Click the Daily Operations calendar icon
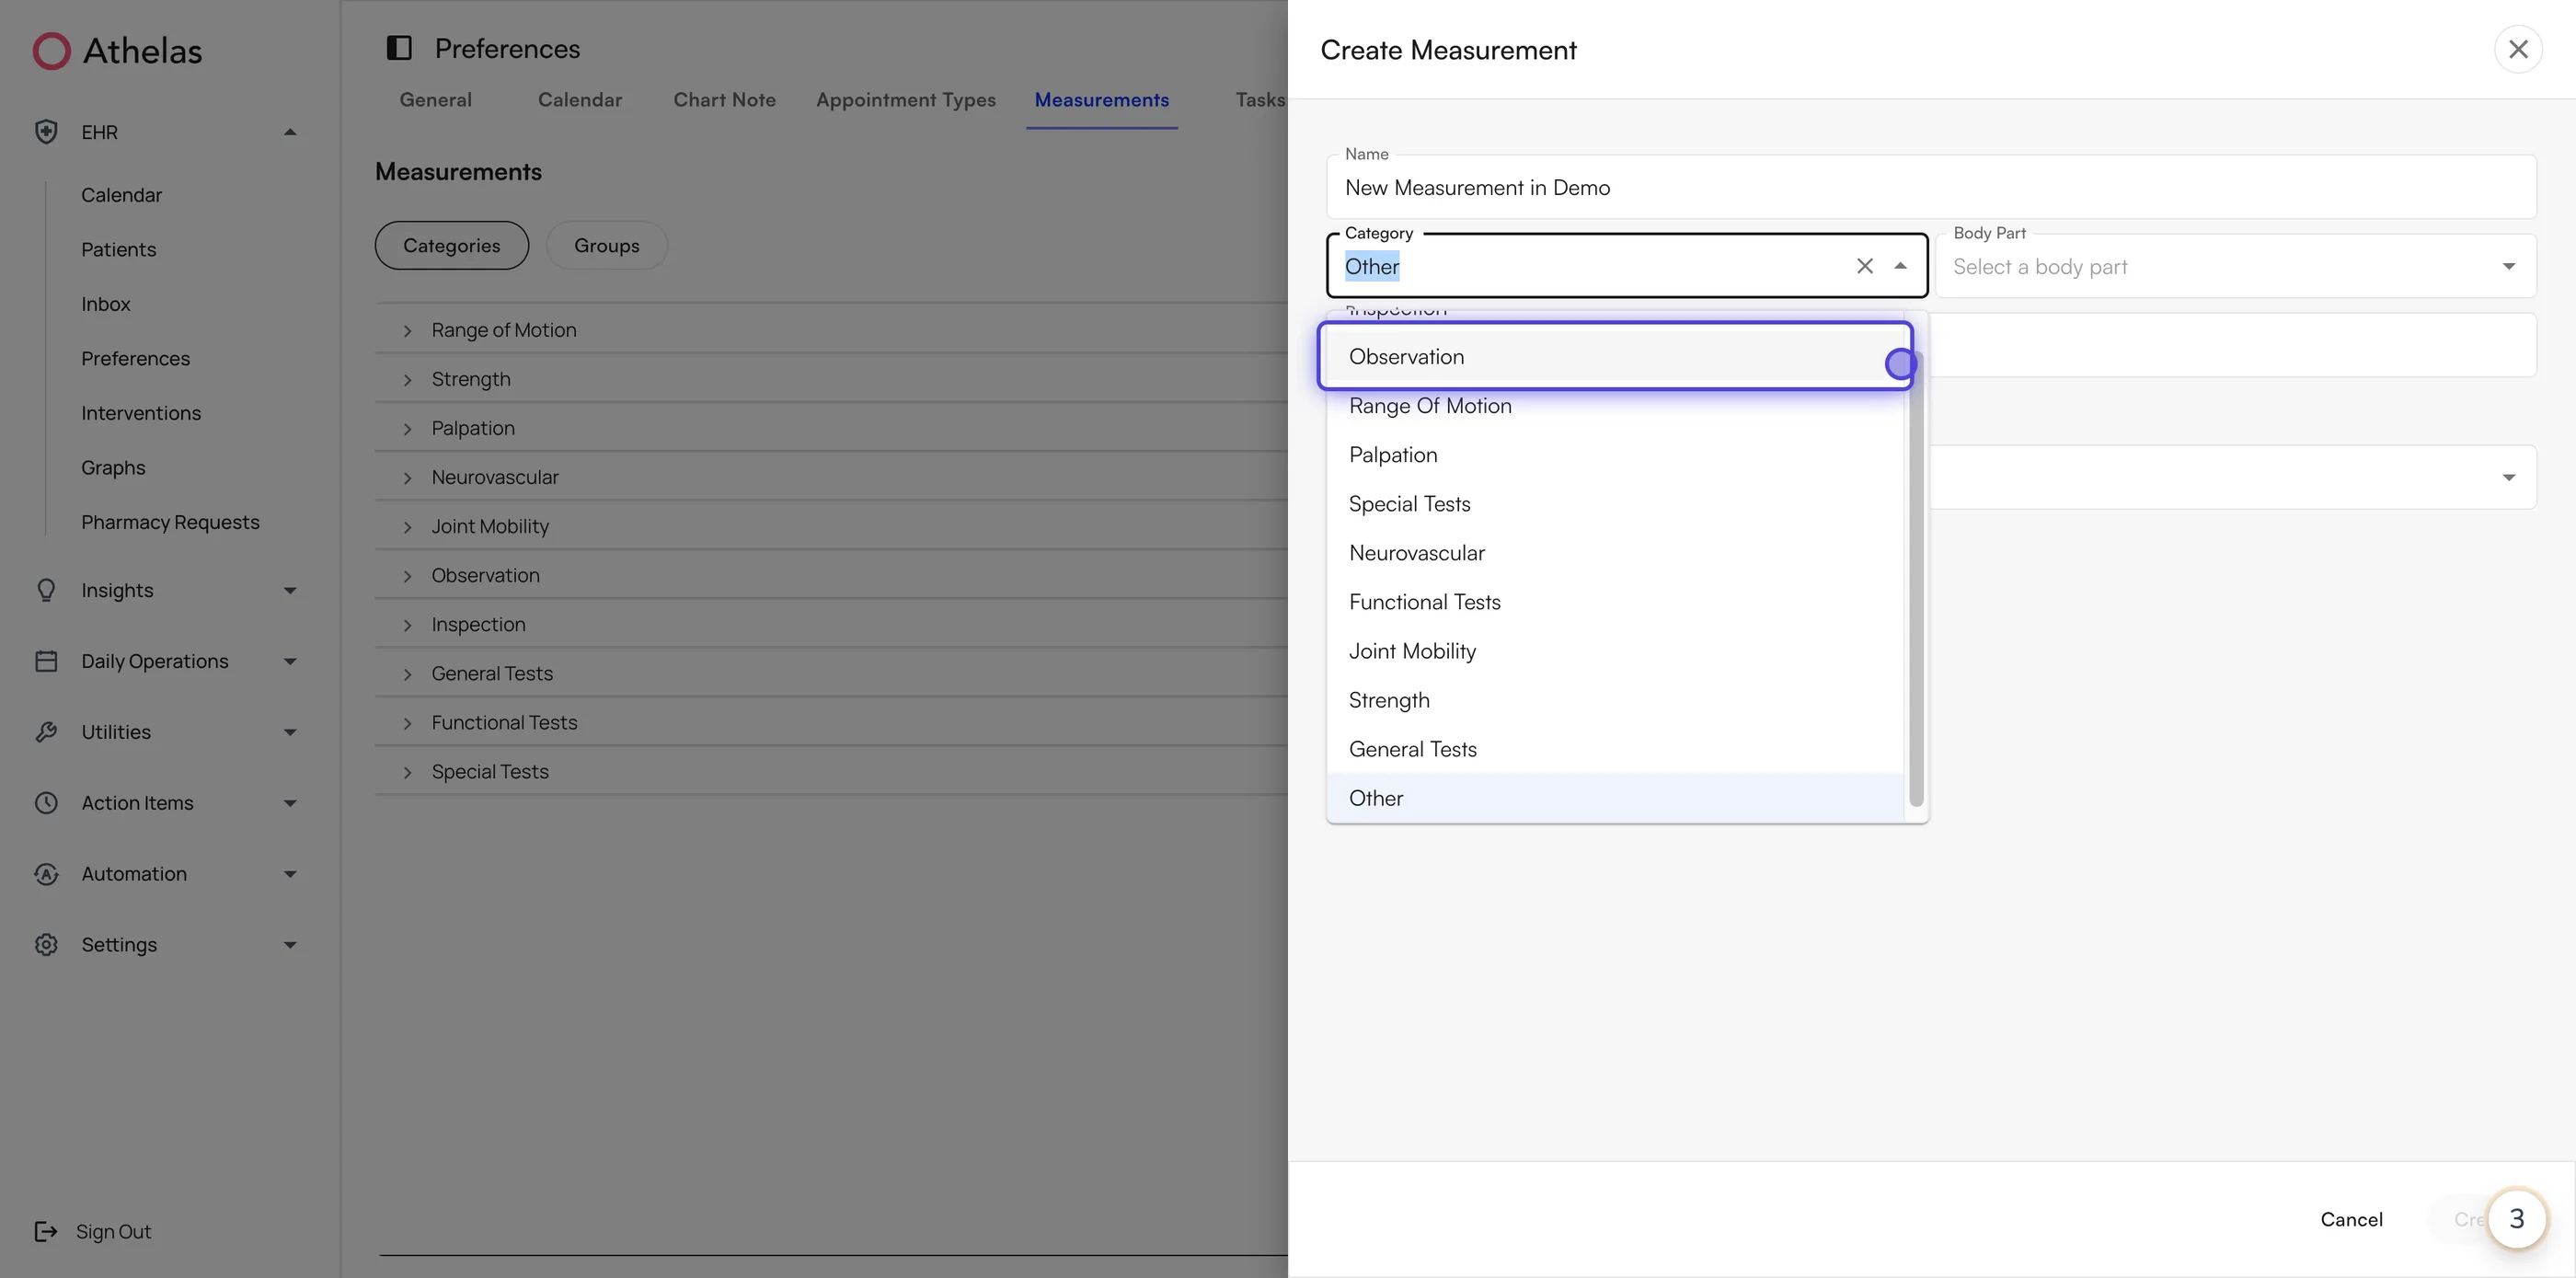 click(x=46, y=661)
